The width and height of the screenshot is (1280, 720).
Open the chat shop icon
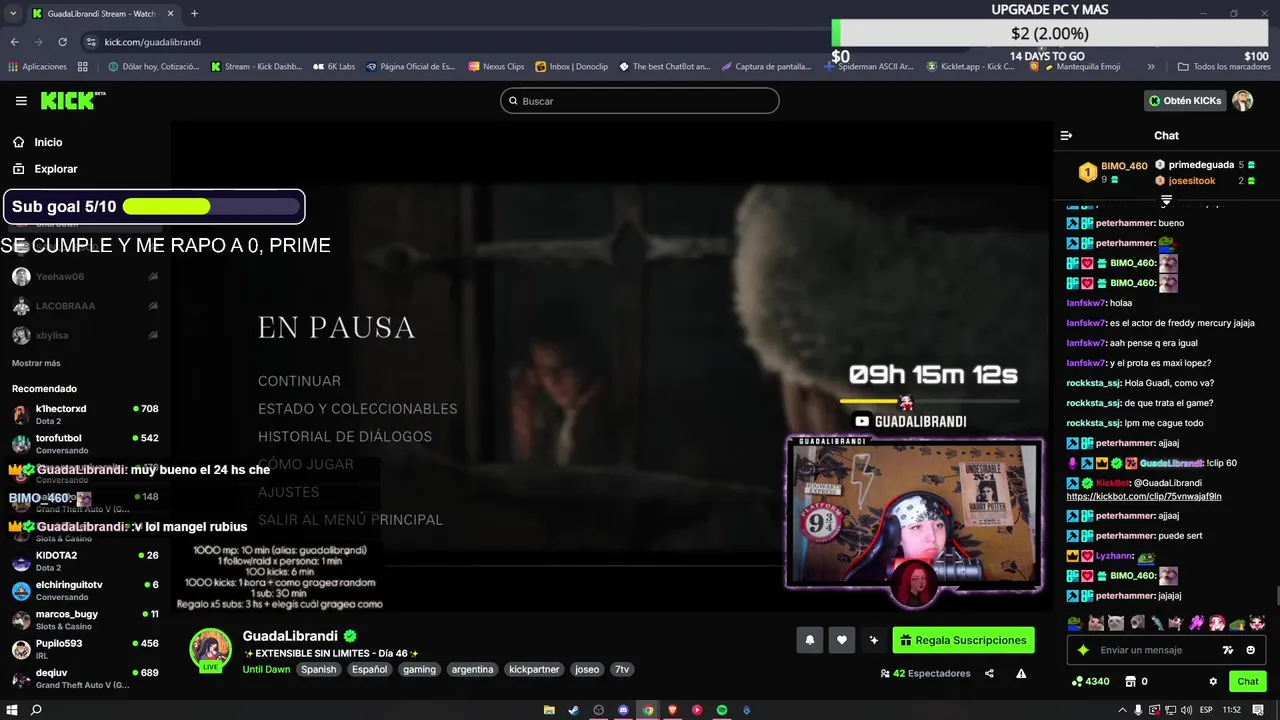(x=1131, y=681)
